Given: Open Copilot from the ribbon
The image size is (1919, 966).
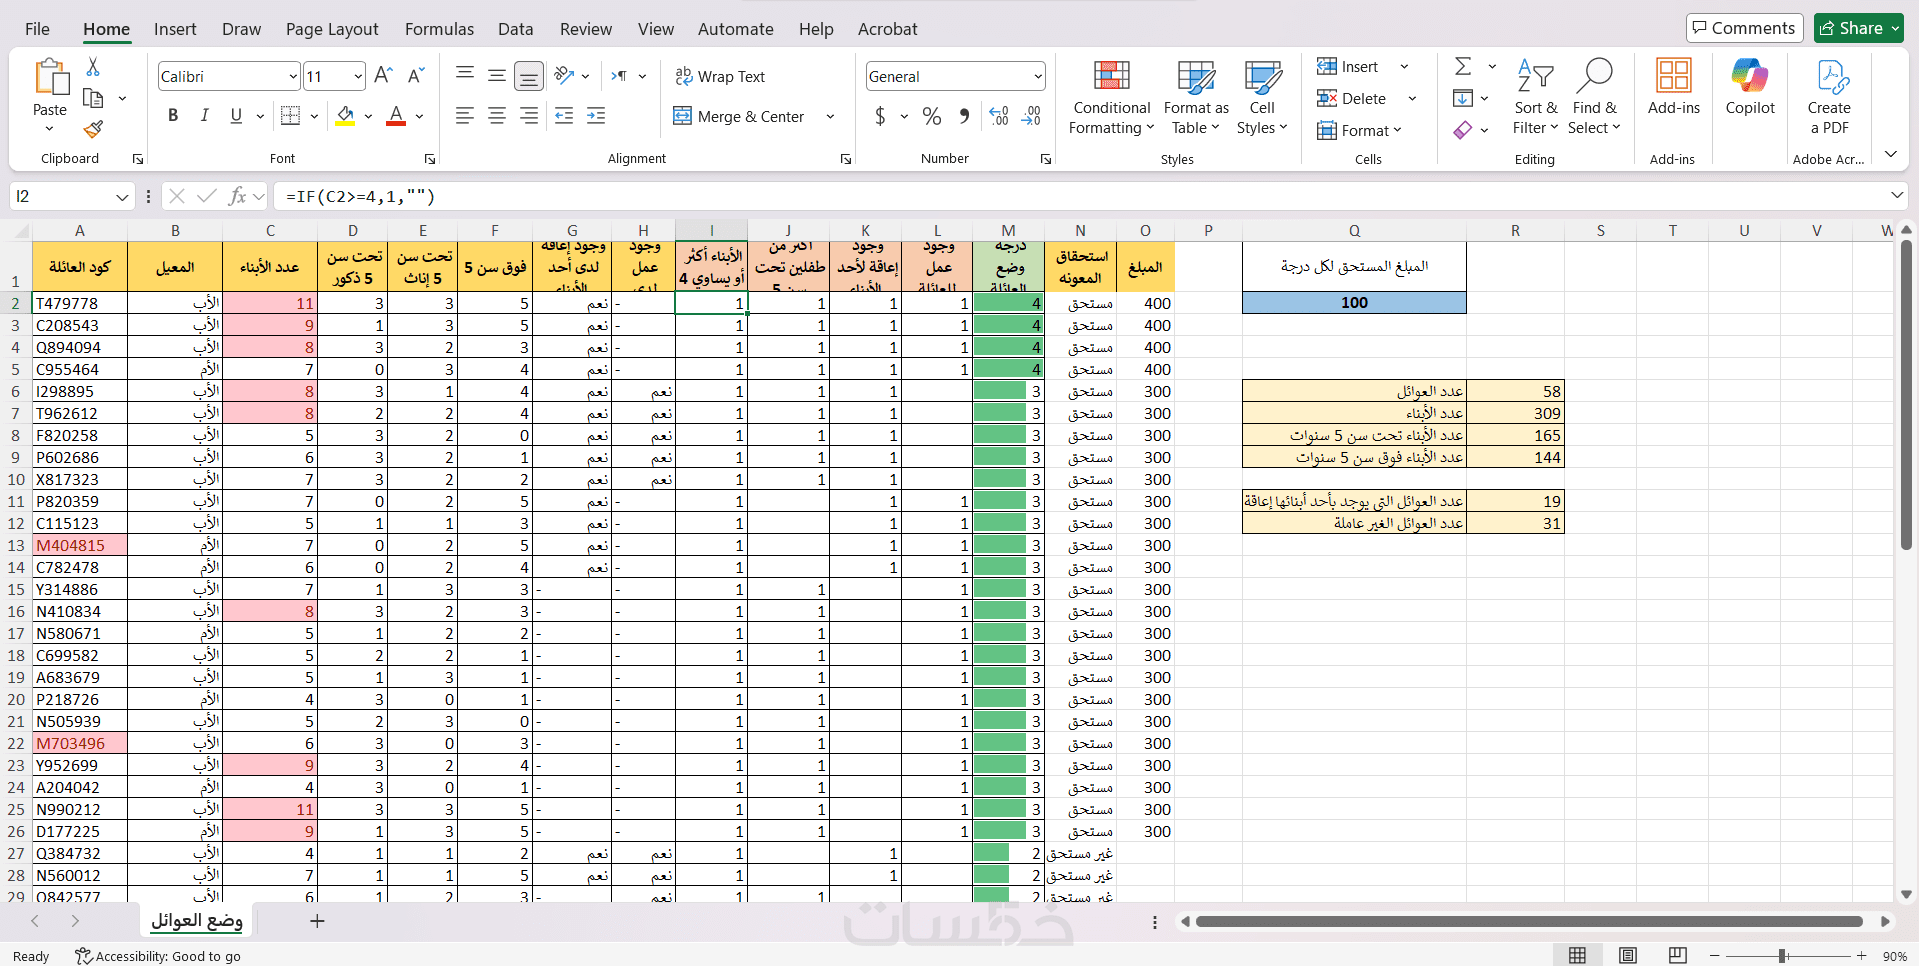Looking at the screenshot, I should point(1750,86).
